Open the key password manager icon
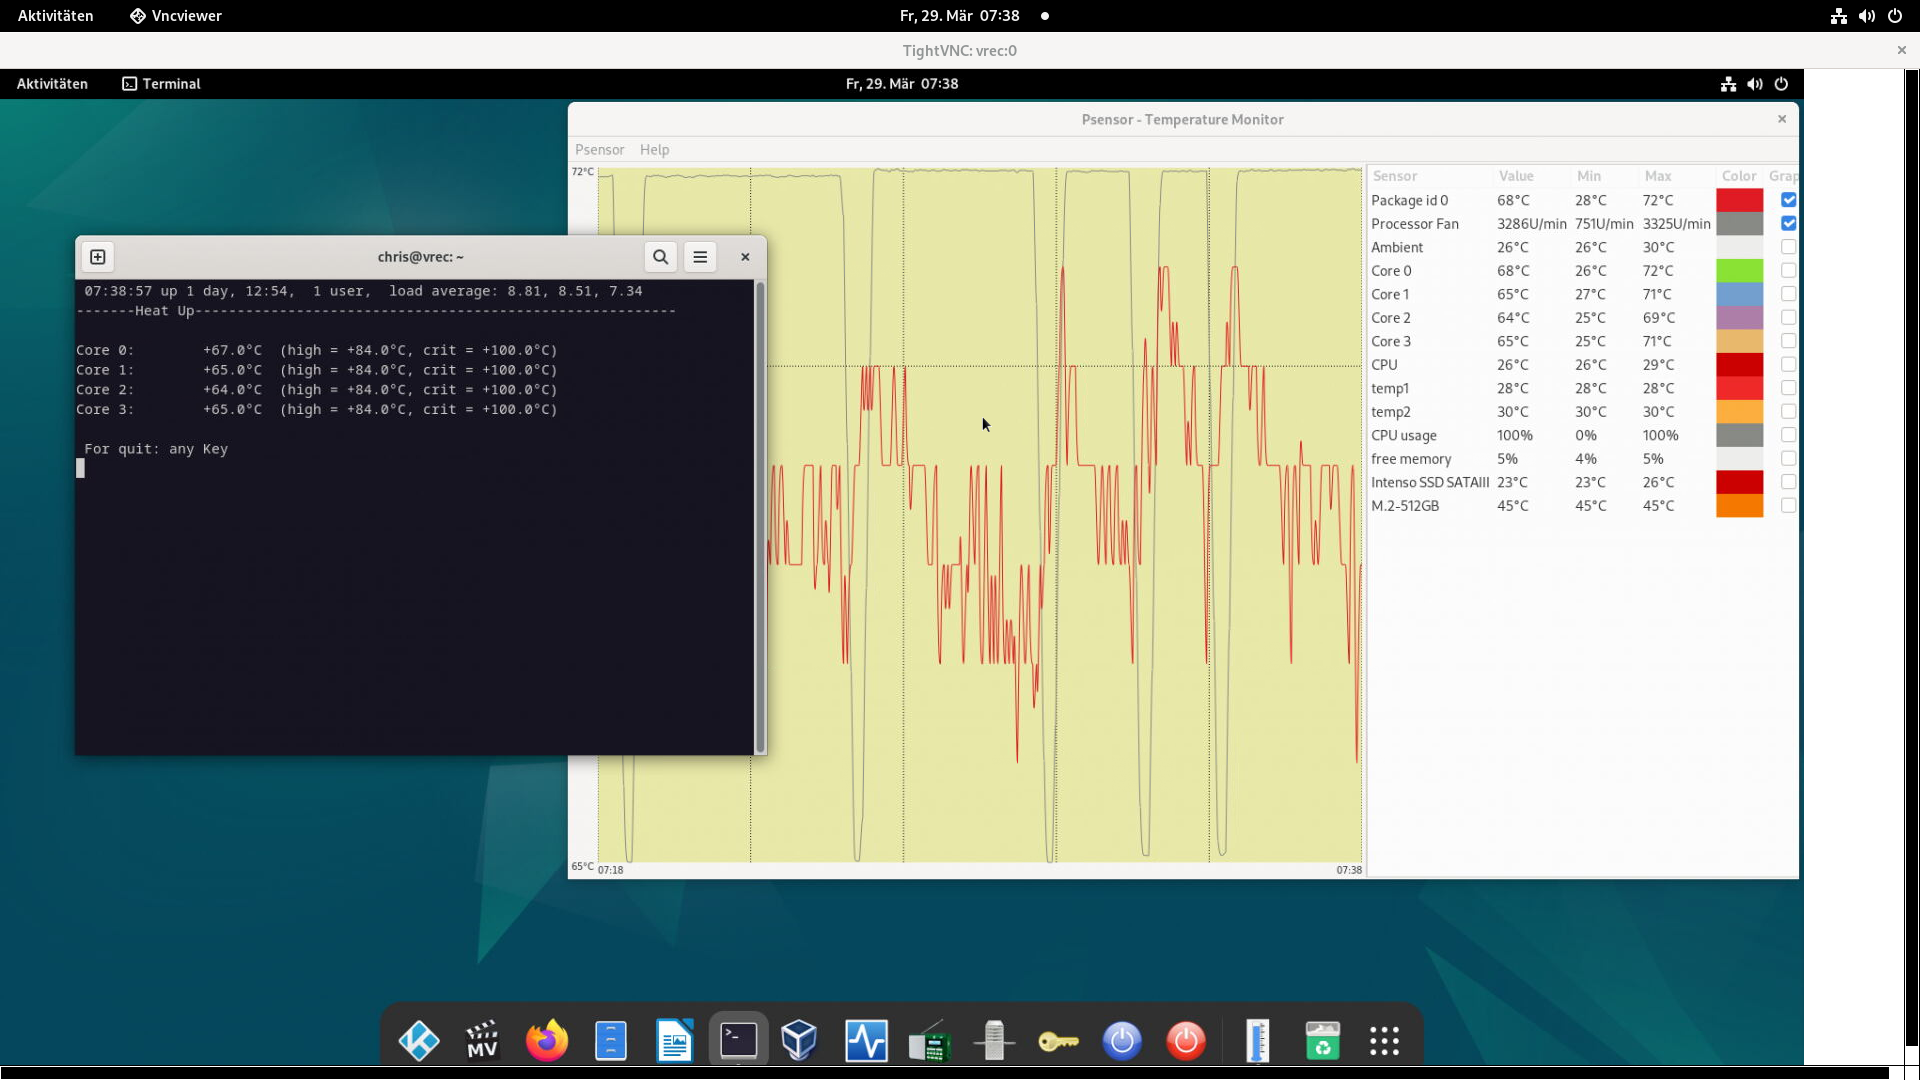Screen dimensions: 1920x1080 coord(1058,1041)
